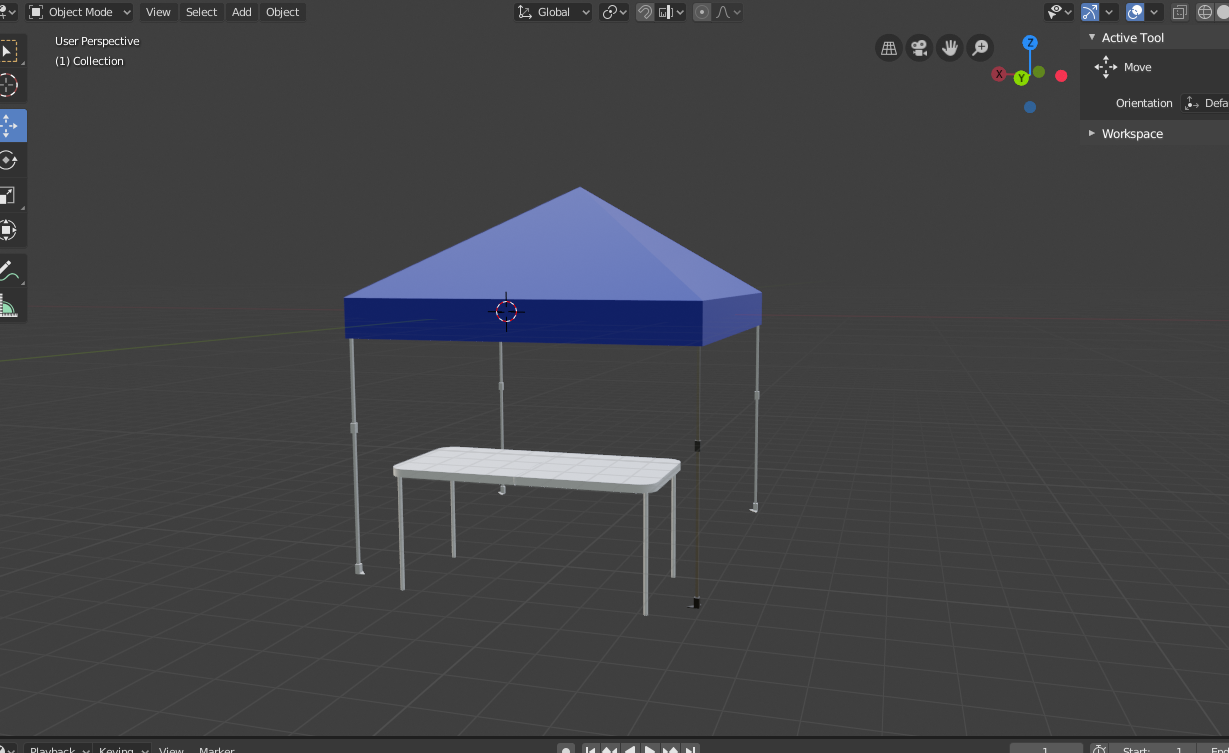Toggle show gizmos button
Screen dimensions: 1229x753
1090,12
